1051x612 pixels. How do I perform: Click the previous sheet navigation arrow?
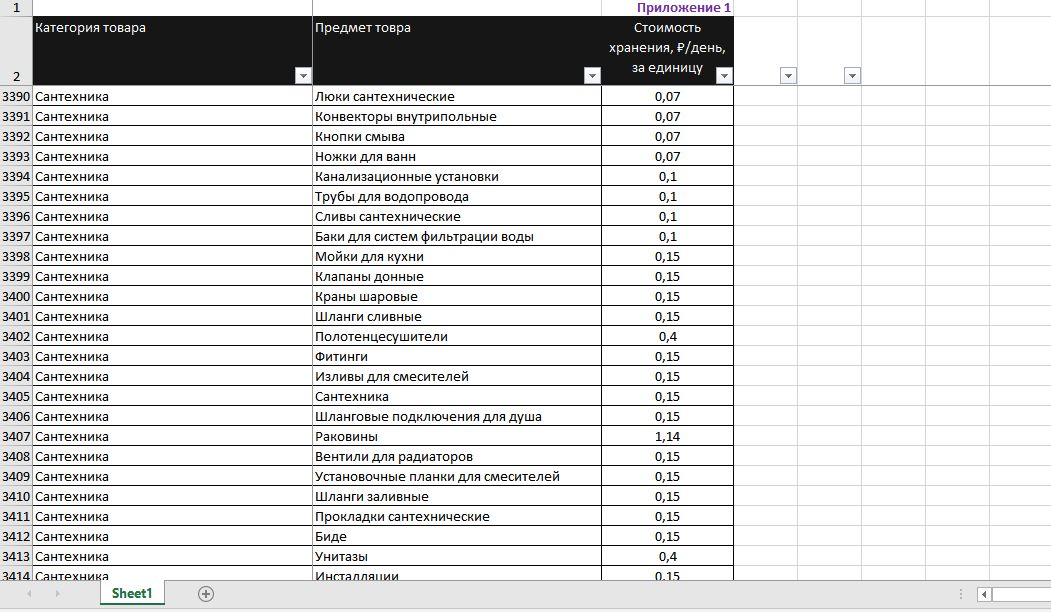click(x=29, y=594)
